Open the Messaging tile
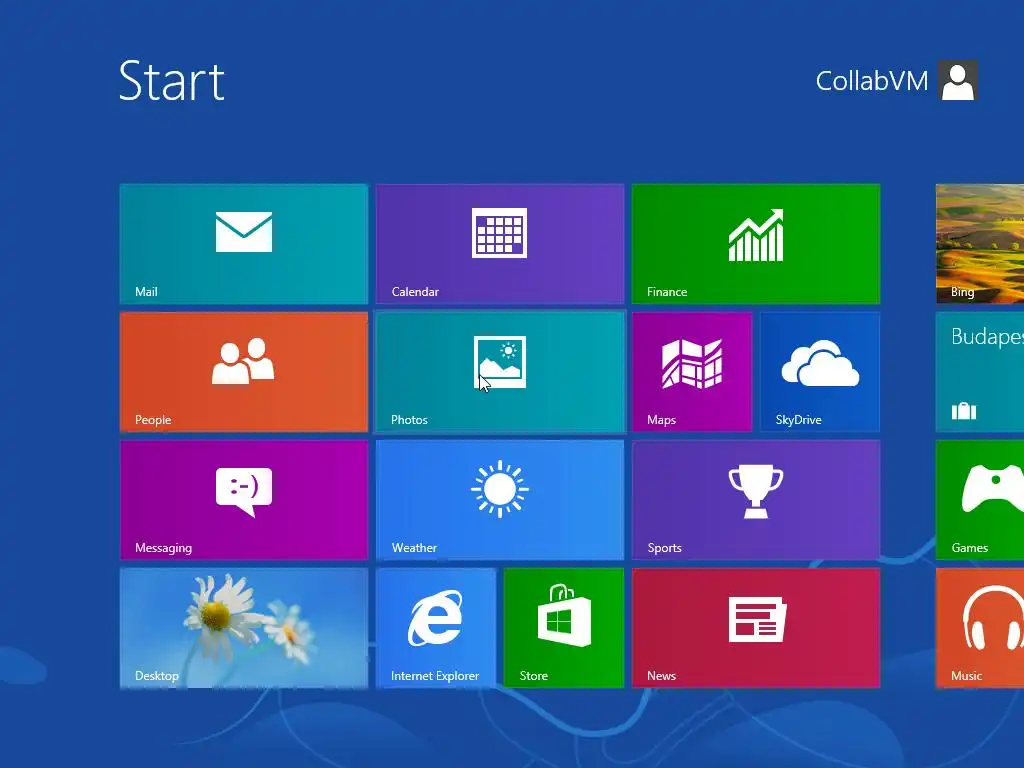 click(244, 500)
